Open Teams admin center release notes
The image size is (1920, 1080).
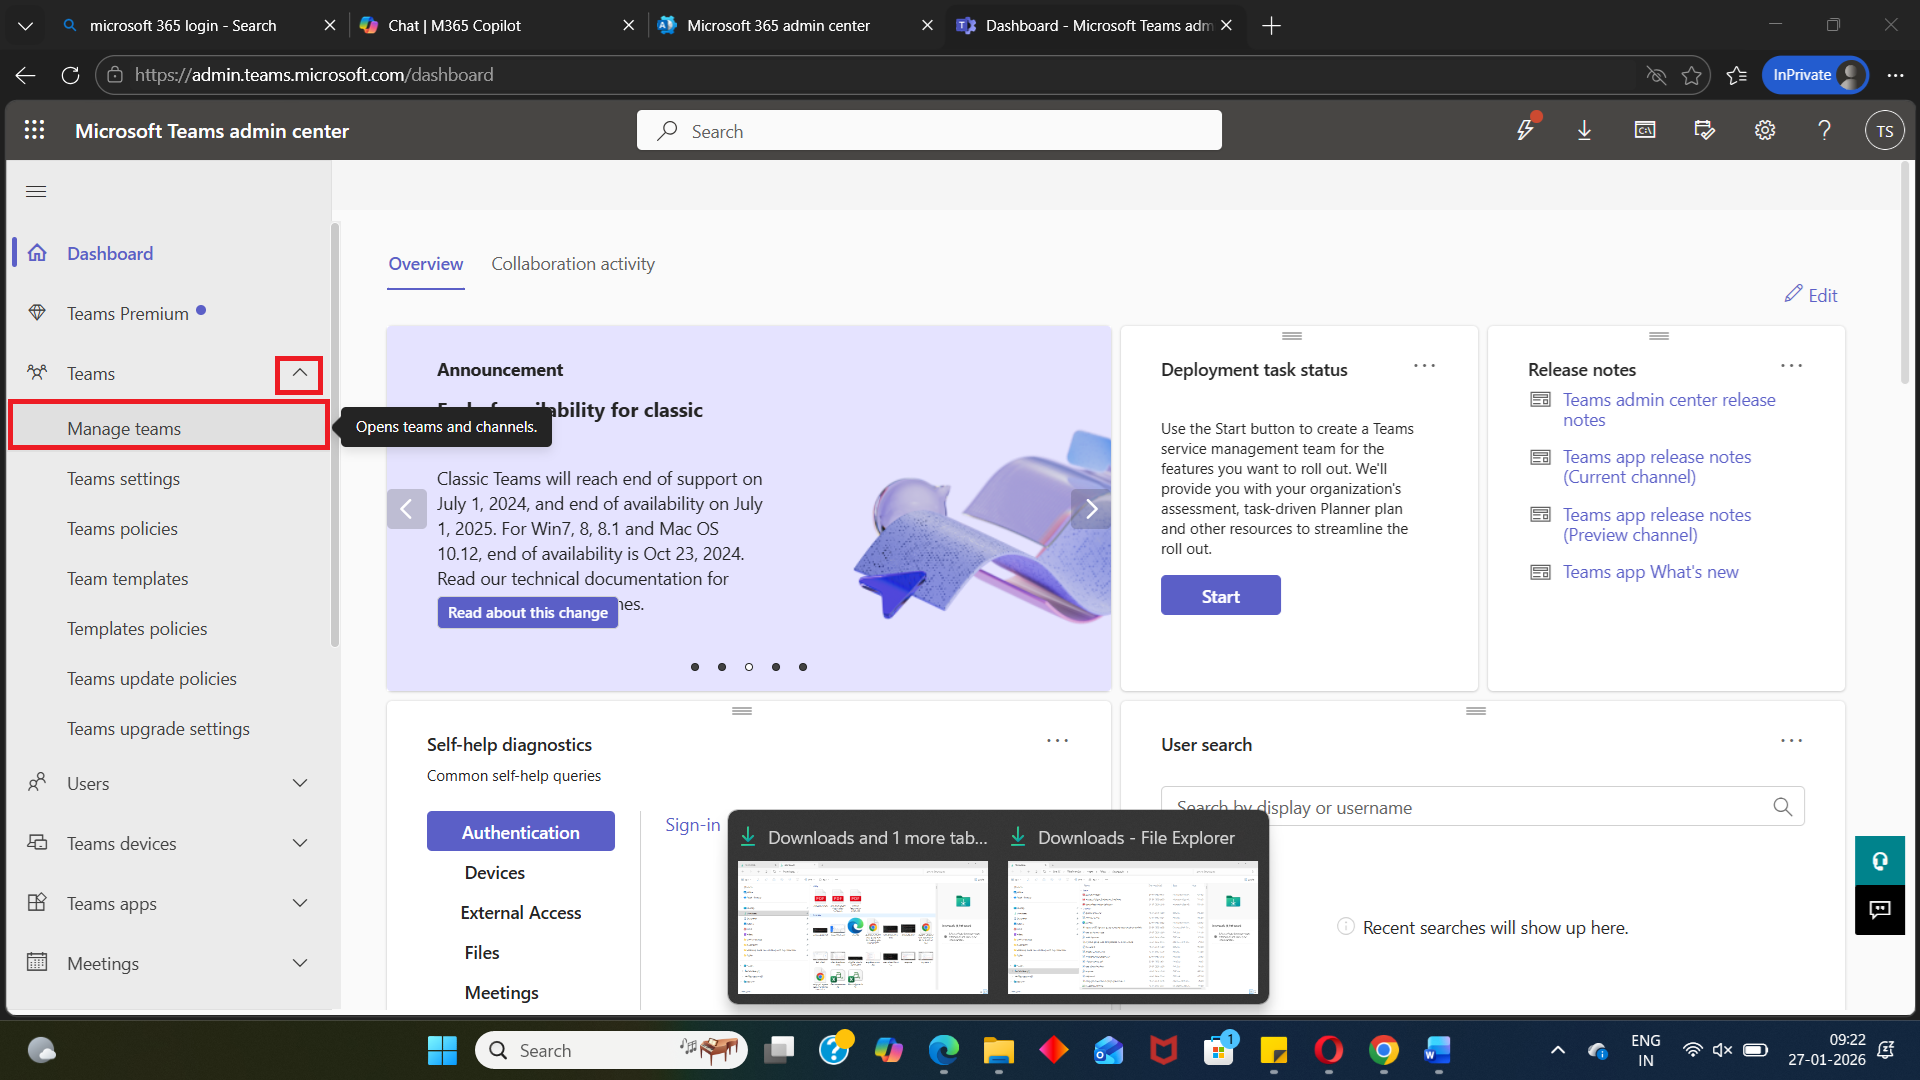click(1668, 409)
